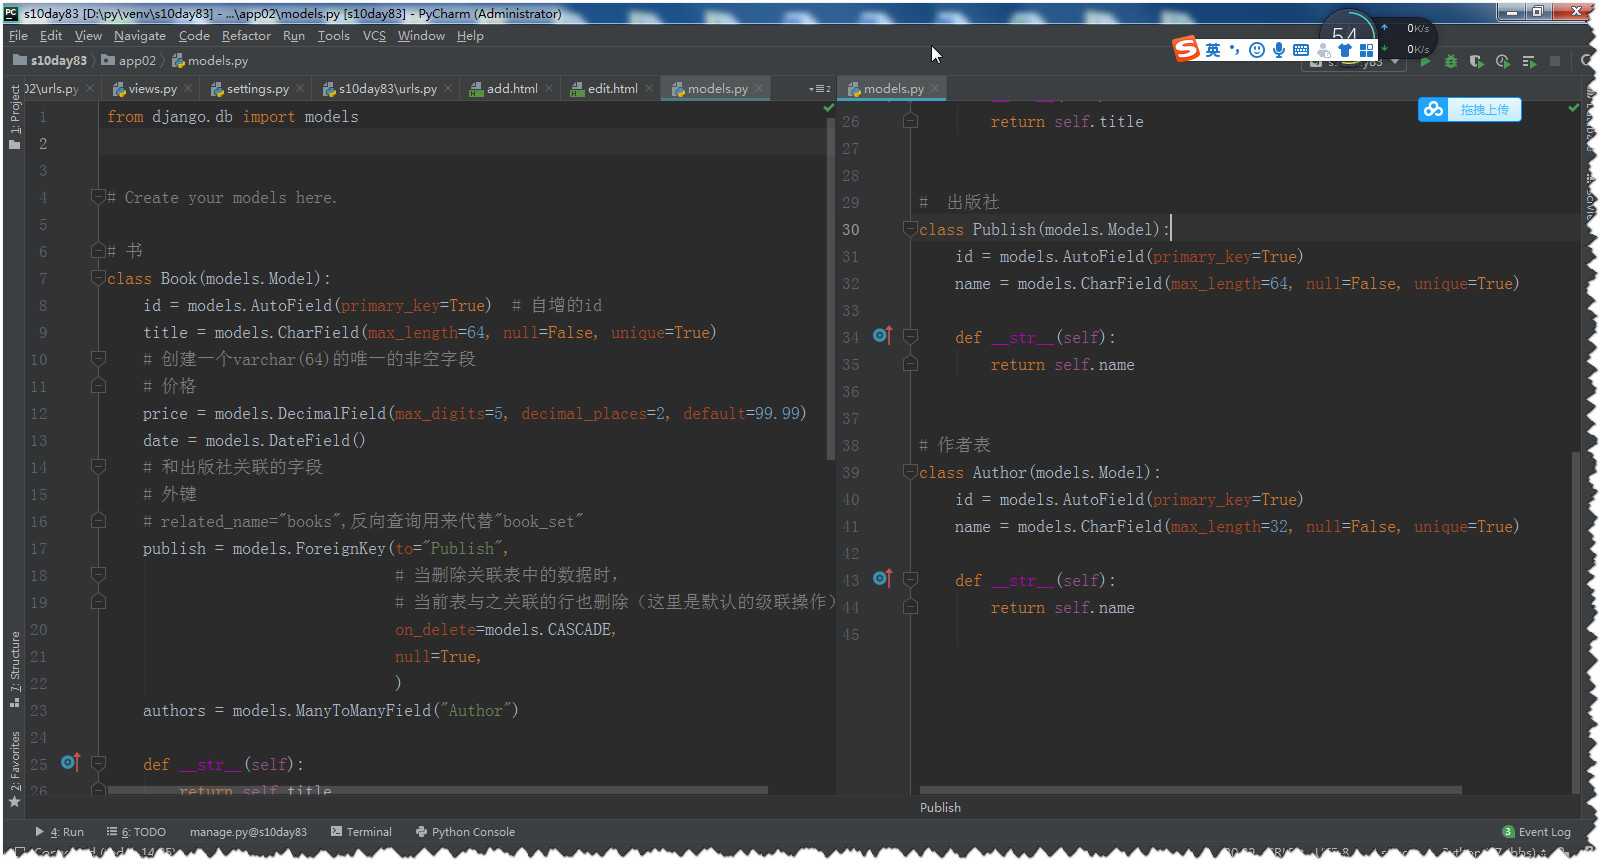Switch to s10day83\urls.py tab
The height and width of the screenshot is (867, 1607).
(387, 89)
